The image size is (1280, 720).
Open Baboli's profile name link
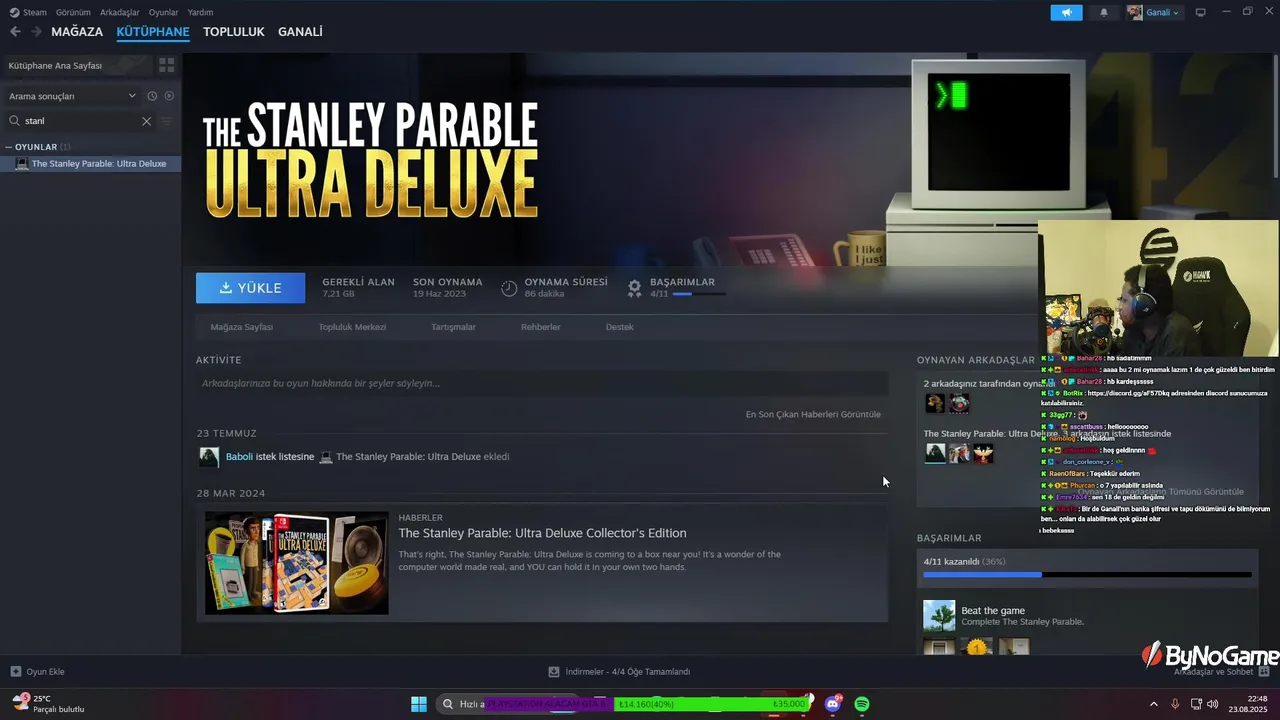point(239,457)
